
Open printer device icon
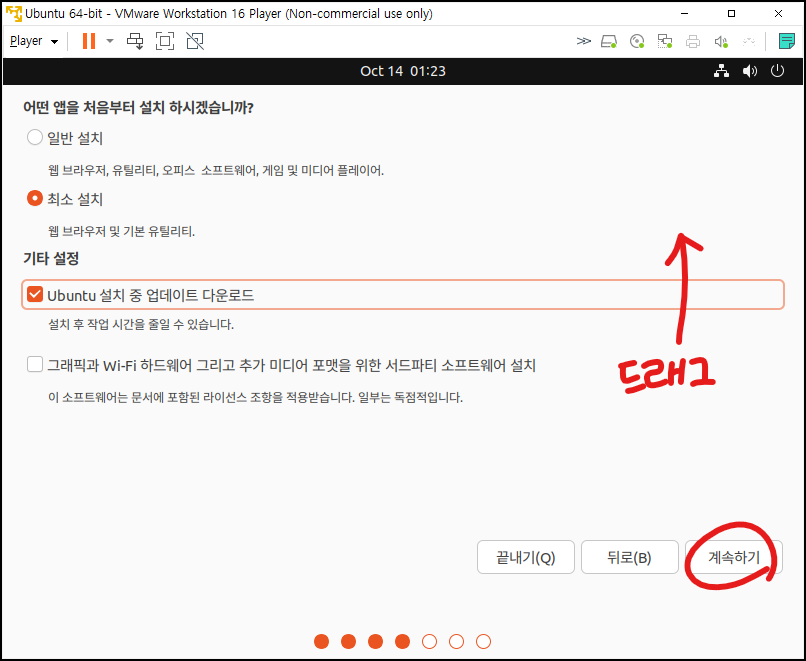coord(693,41)
